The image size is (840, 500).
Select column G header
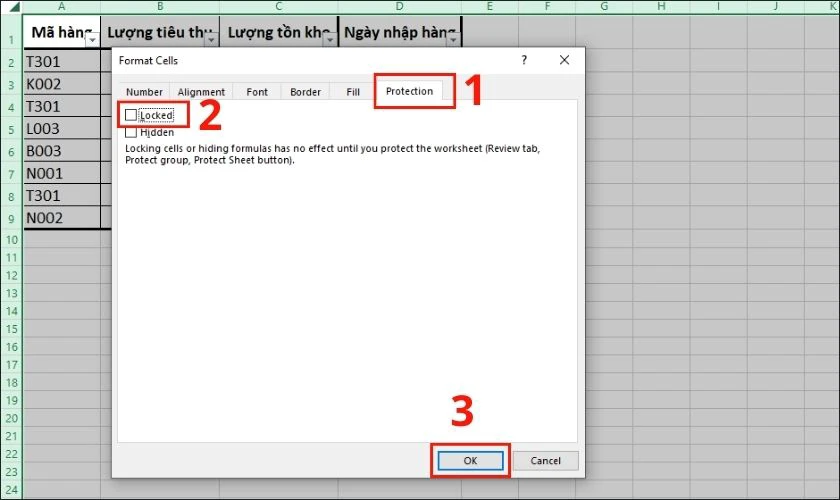(604, 6)
